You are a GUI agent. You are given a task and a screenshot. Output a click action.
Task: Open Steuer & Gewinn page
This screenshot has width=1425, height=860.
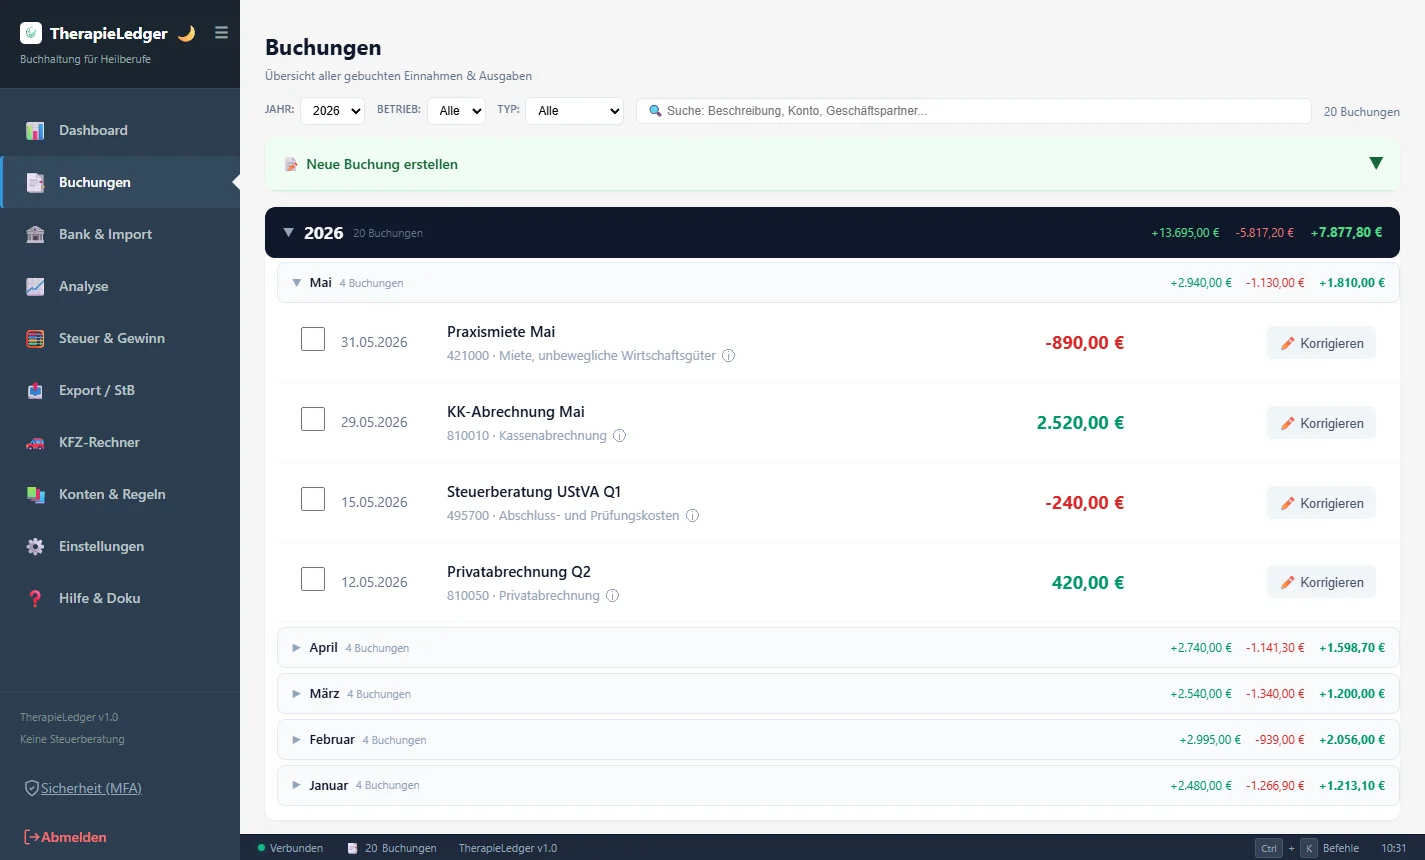[x=120, y=338]
